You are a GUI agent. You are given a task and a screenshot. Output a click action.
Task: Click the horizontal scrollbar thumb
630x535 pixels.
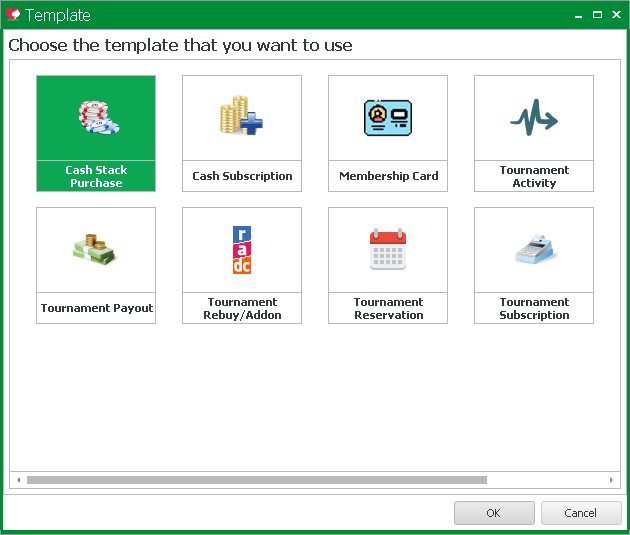click(257, 480)
